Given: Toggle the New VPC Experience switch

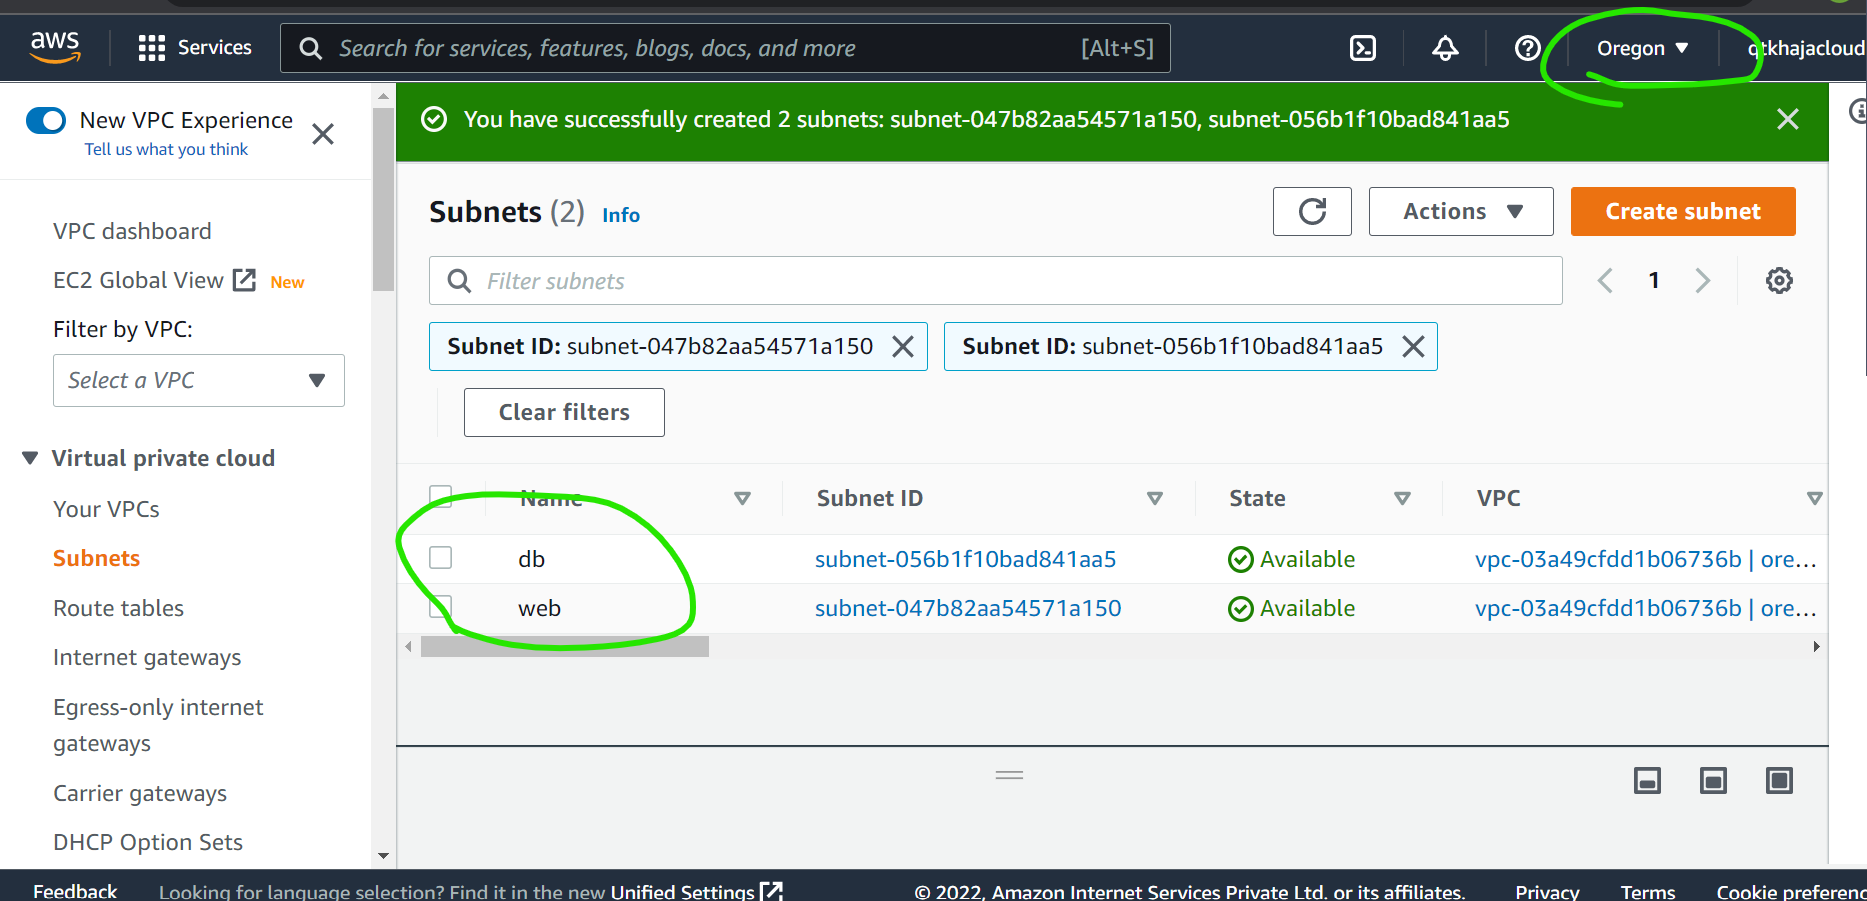Looking at the screenshot, I should point(46,120).
